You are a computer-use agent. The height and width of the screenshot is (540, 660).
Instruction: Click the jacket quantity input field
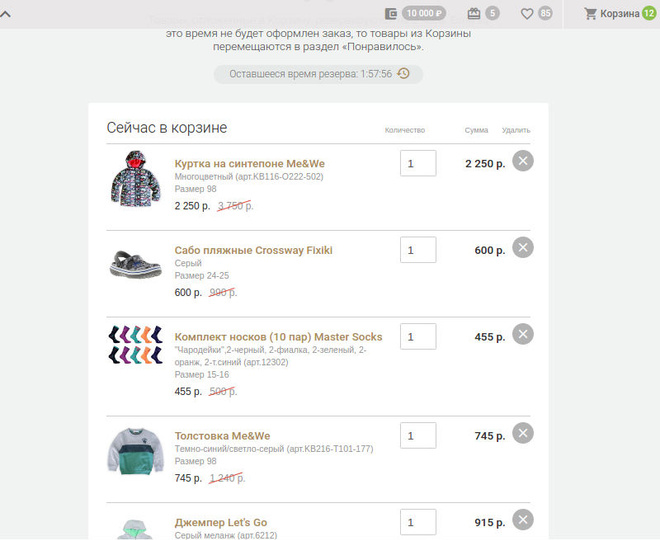(x=418, y=163)
